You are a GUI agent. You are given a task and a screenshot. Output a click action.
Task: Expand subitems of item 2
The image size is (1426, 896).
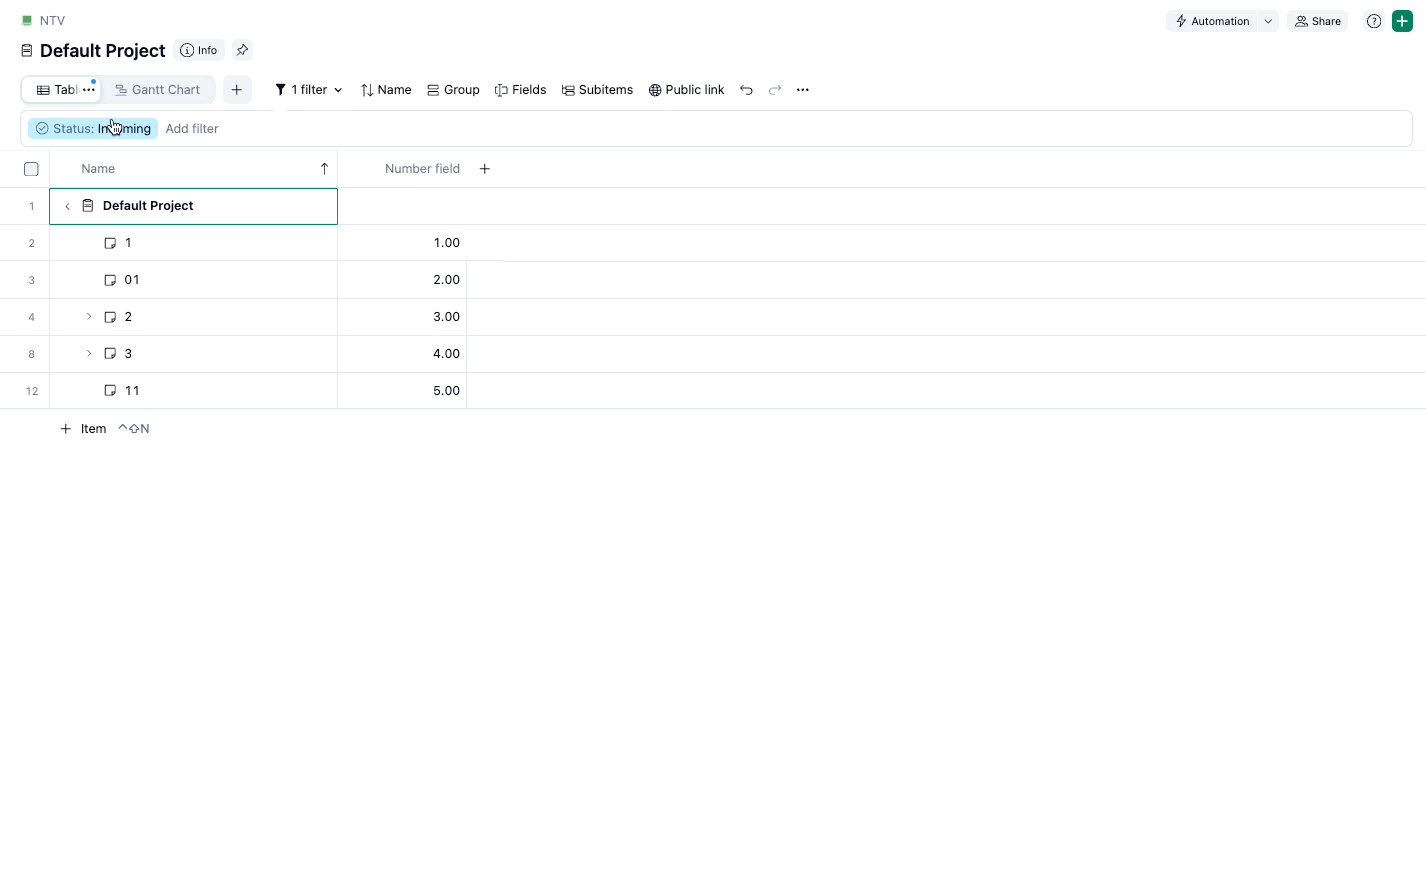click(x=88, y=316)
